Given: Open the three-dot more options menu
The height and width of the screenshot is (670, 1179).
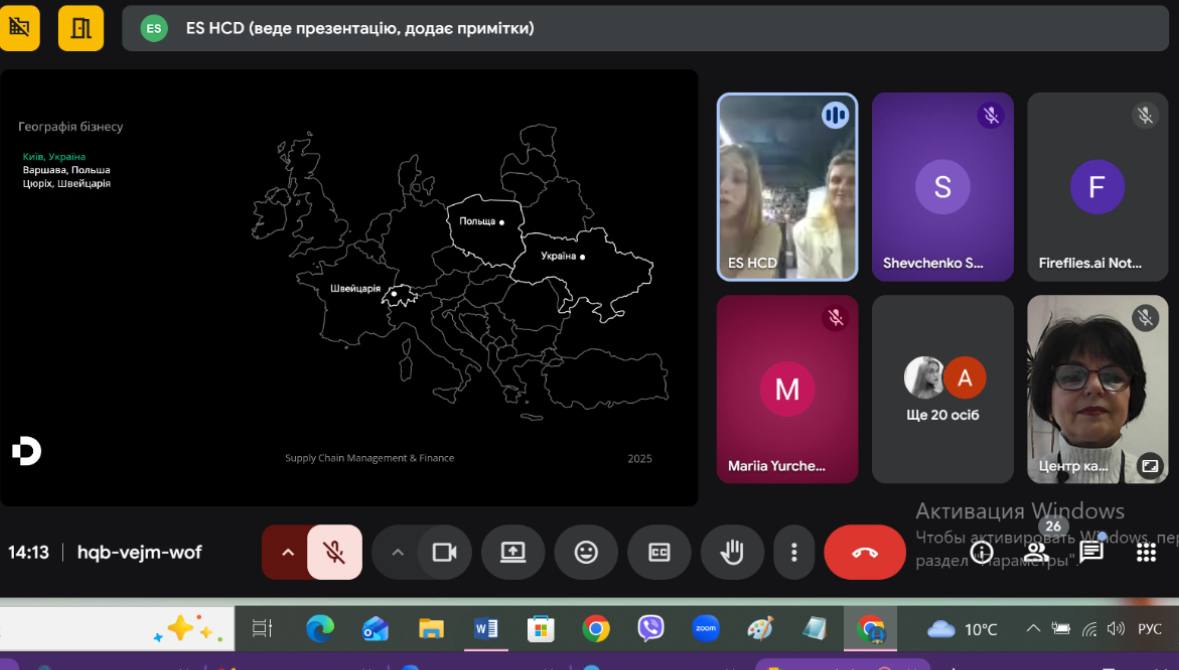Looking at the screenshot, I should [x=794, y=552].
